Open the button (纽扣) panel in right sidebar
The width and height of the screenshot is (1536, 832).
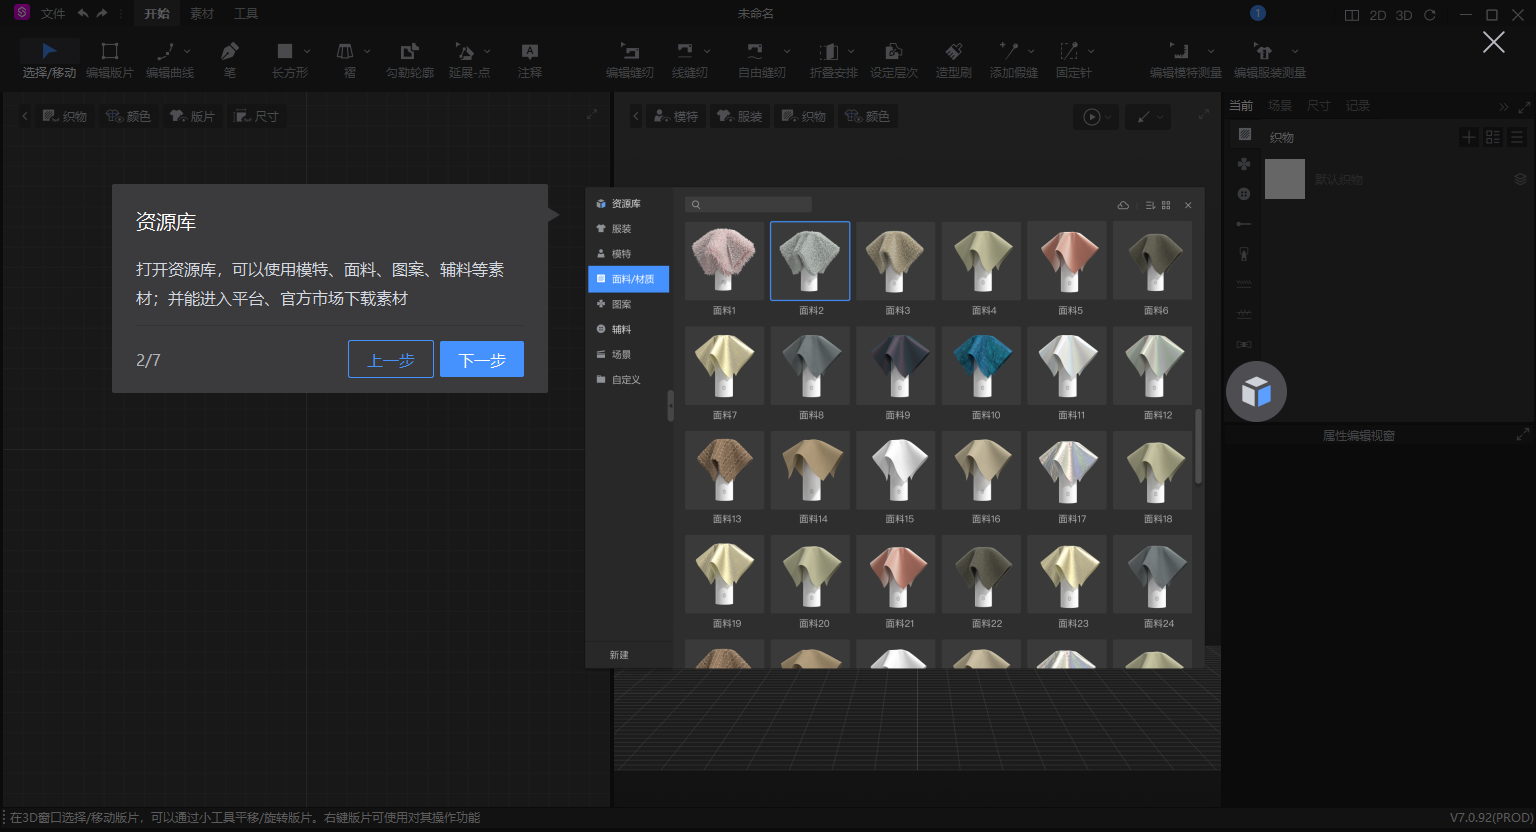(x=1244, y=194)
